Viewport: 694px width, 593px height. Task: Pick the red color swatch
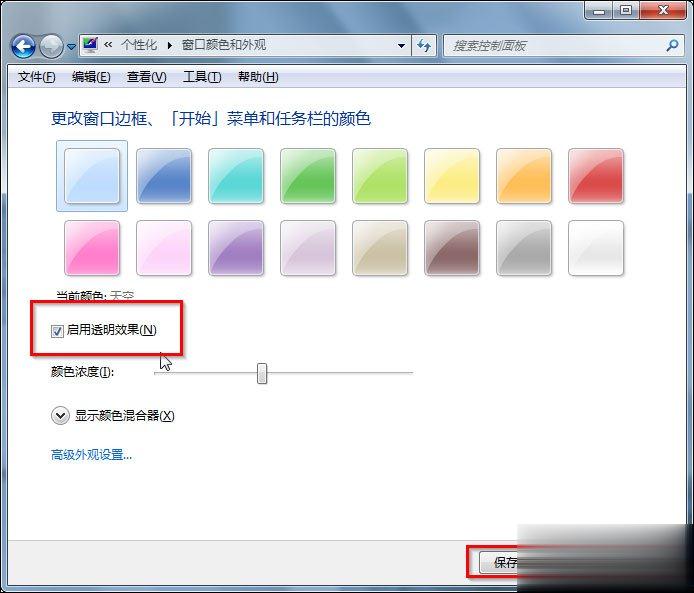[596, 176]
